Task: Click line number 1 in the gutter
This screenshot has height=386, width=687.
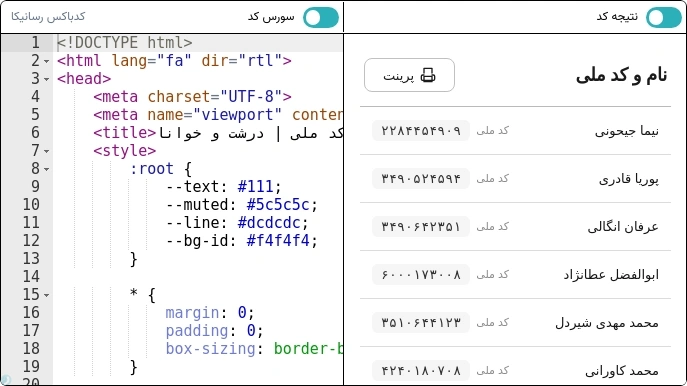Action: [x=35, y=43]
